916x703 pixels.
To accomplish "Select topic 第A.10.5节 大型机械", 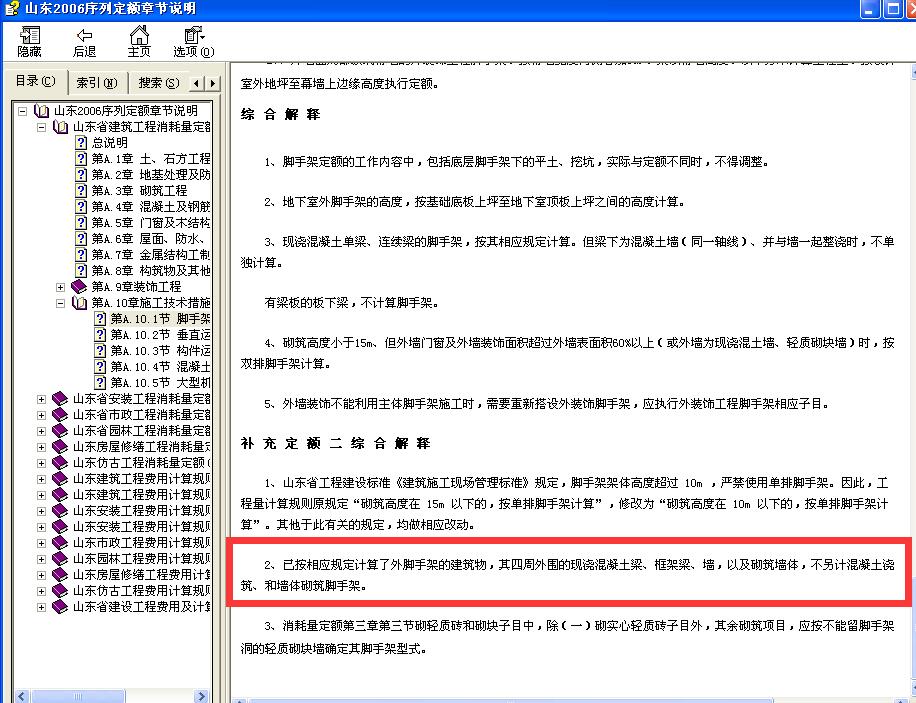I will tap(161, 383).
